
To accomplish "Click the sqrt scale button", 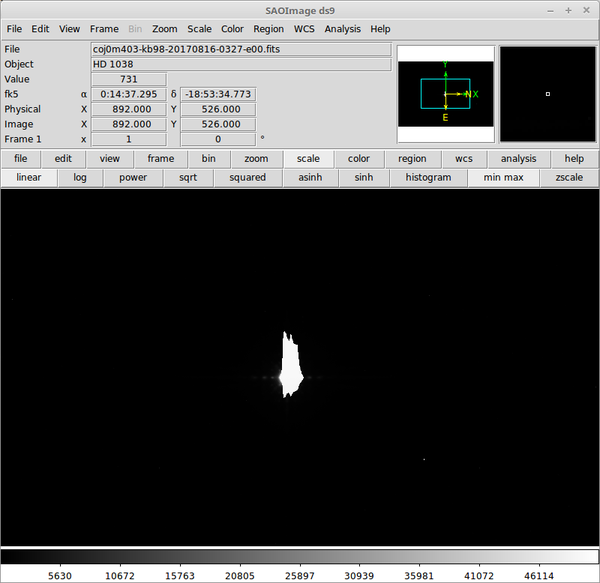I will 188,177.
